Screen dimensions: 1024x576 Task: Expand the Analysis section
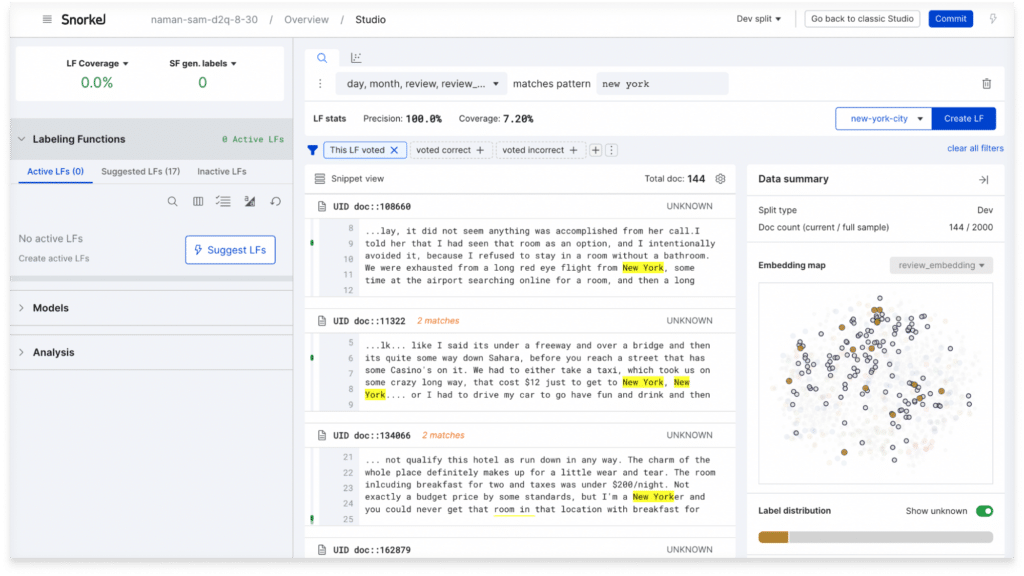point(22,353)
